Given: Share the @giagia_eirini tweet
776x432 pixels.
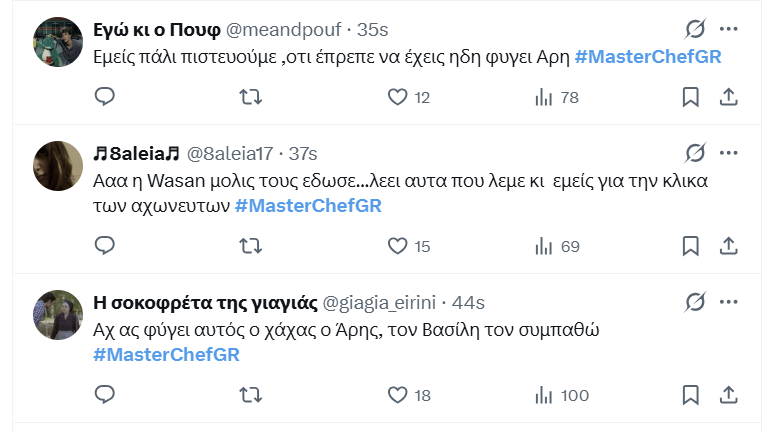Looking at the screenshot, I should click(x=729, y=395).
